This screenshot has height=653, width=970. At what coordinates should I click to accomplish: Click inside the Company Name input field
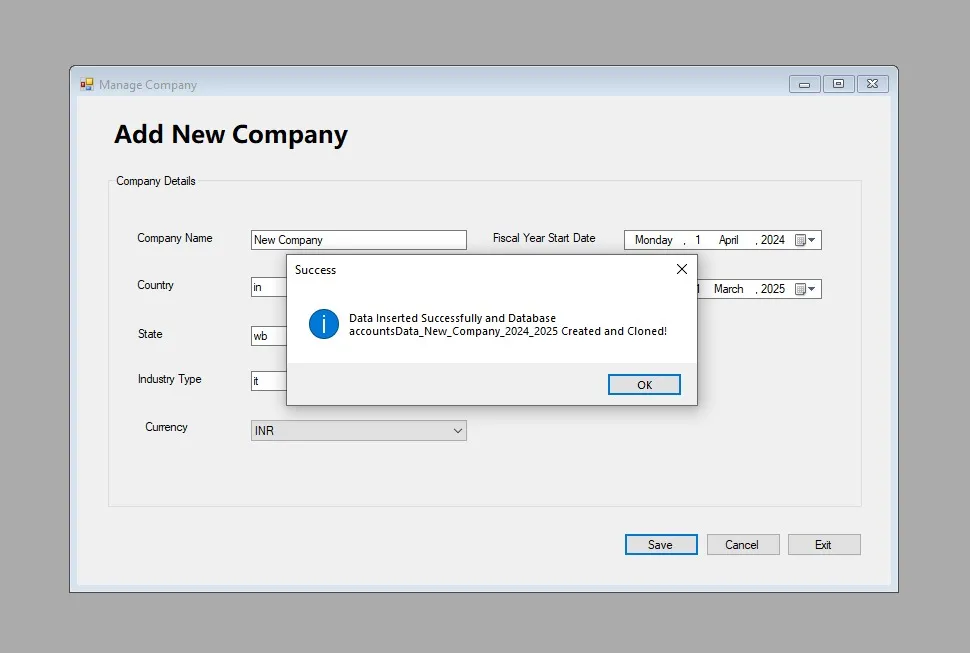(x=358, y=239)
